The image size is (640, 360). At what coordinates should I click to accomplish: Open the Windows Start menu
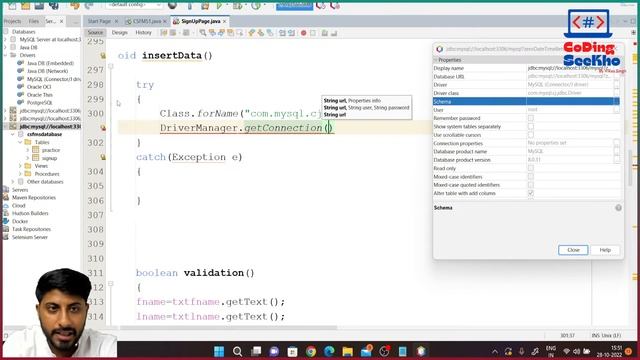click(219, 351)
